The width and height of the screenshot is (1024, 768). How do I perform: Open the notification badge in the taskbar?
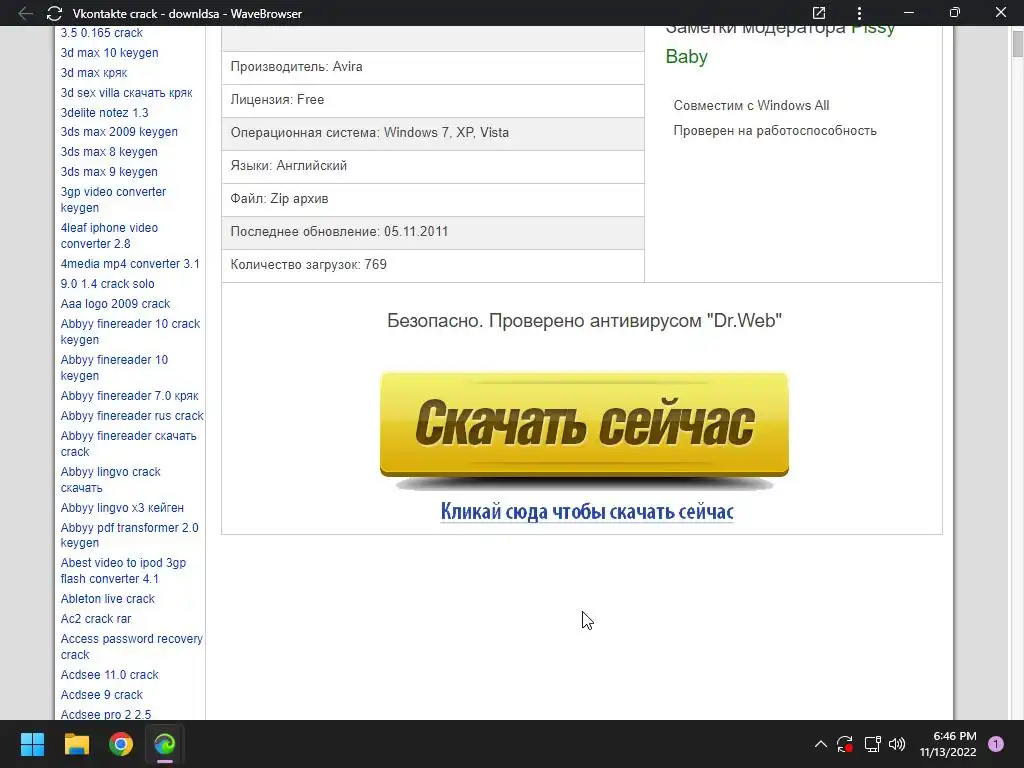coord(996,744)
